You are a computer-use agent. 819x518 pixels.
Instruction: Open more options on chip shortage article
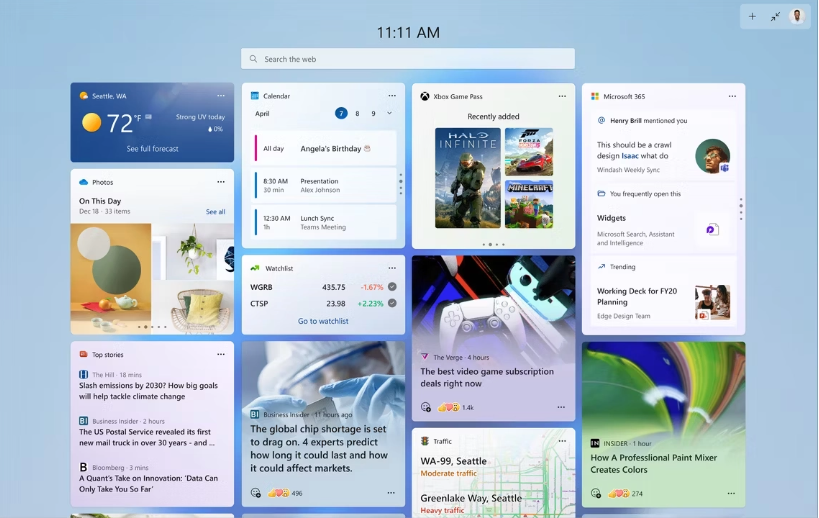tap(391, 493)
